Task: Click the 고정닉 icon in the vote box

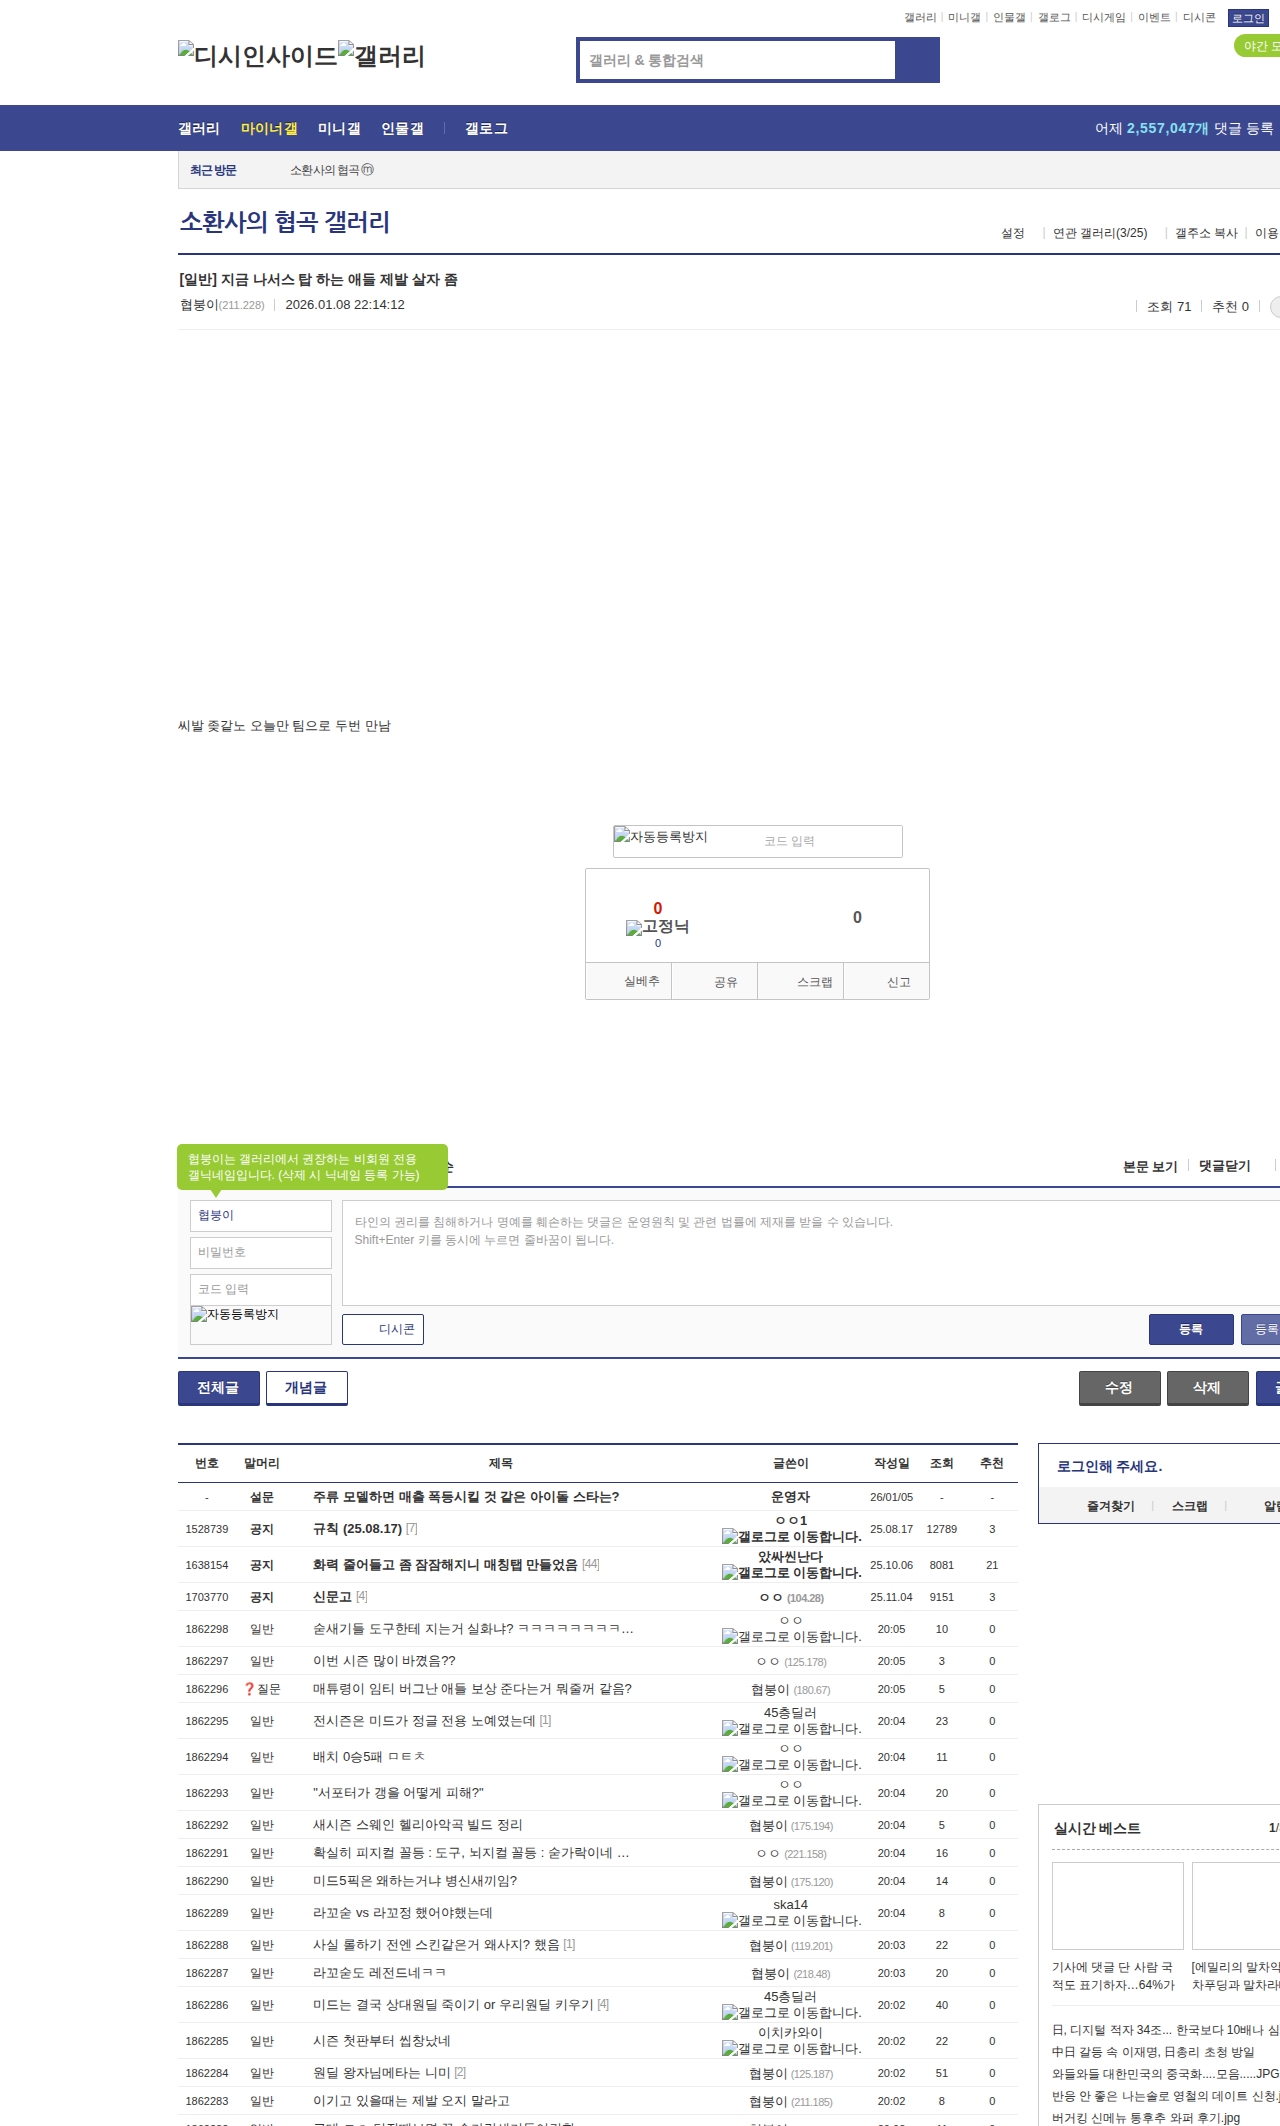Action: pyautogui.click(x=657, y=927)
